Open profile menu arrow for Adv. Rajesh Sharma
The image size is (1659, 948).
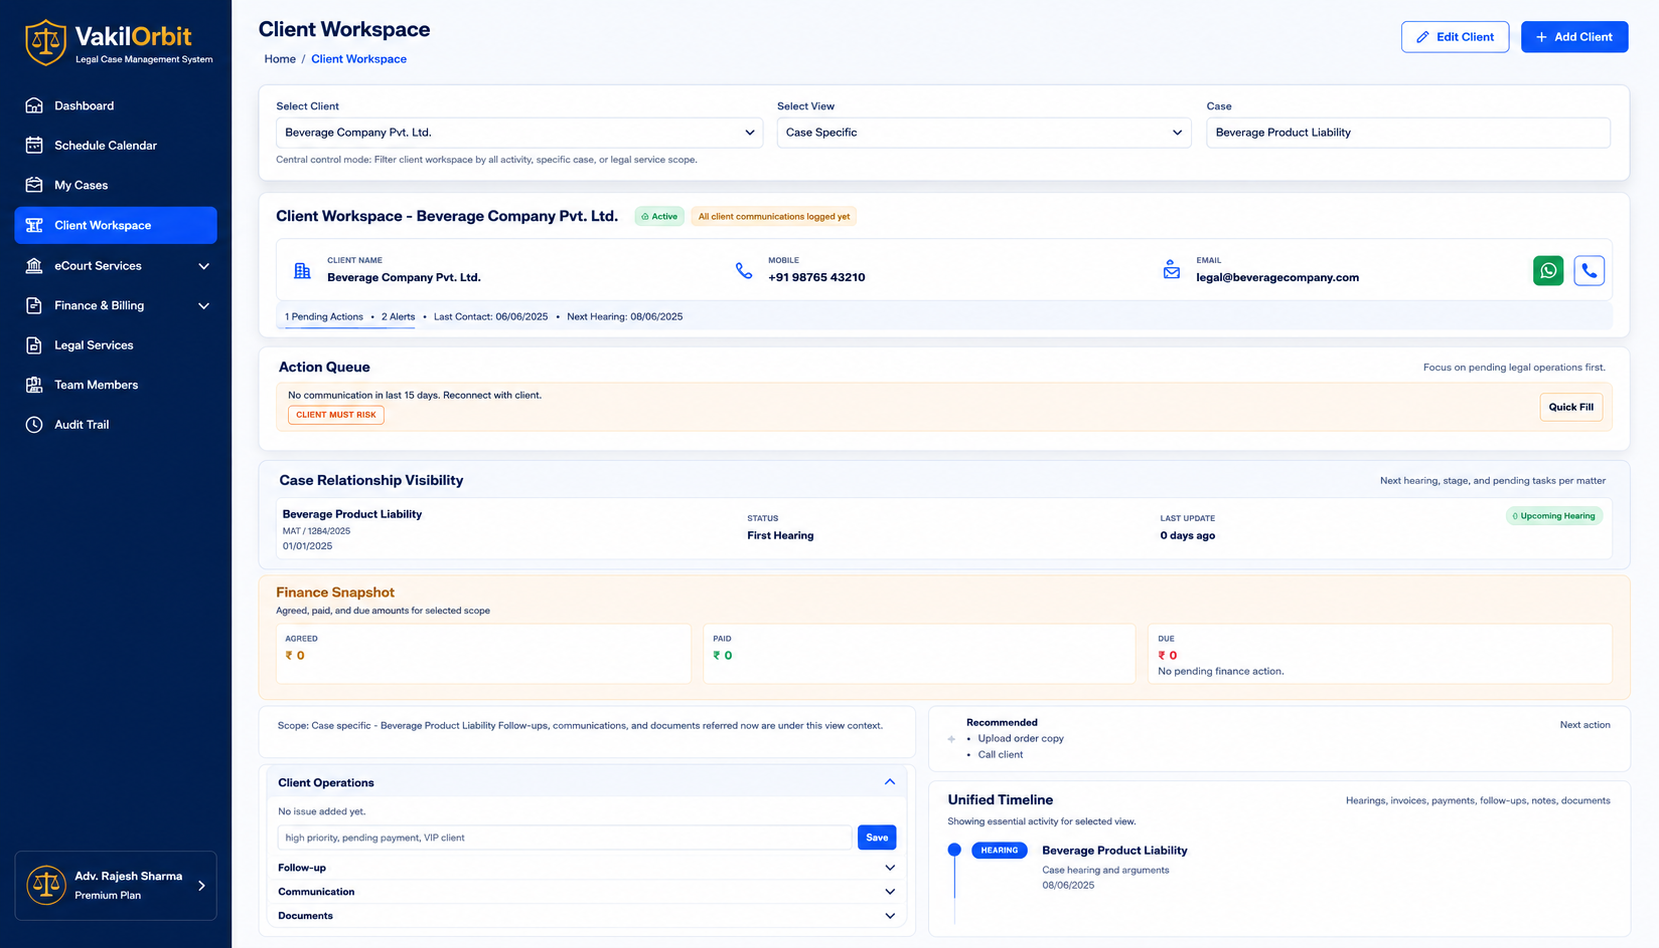tap(202, 885)
